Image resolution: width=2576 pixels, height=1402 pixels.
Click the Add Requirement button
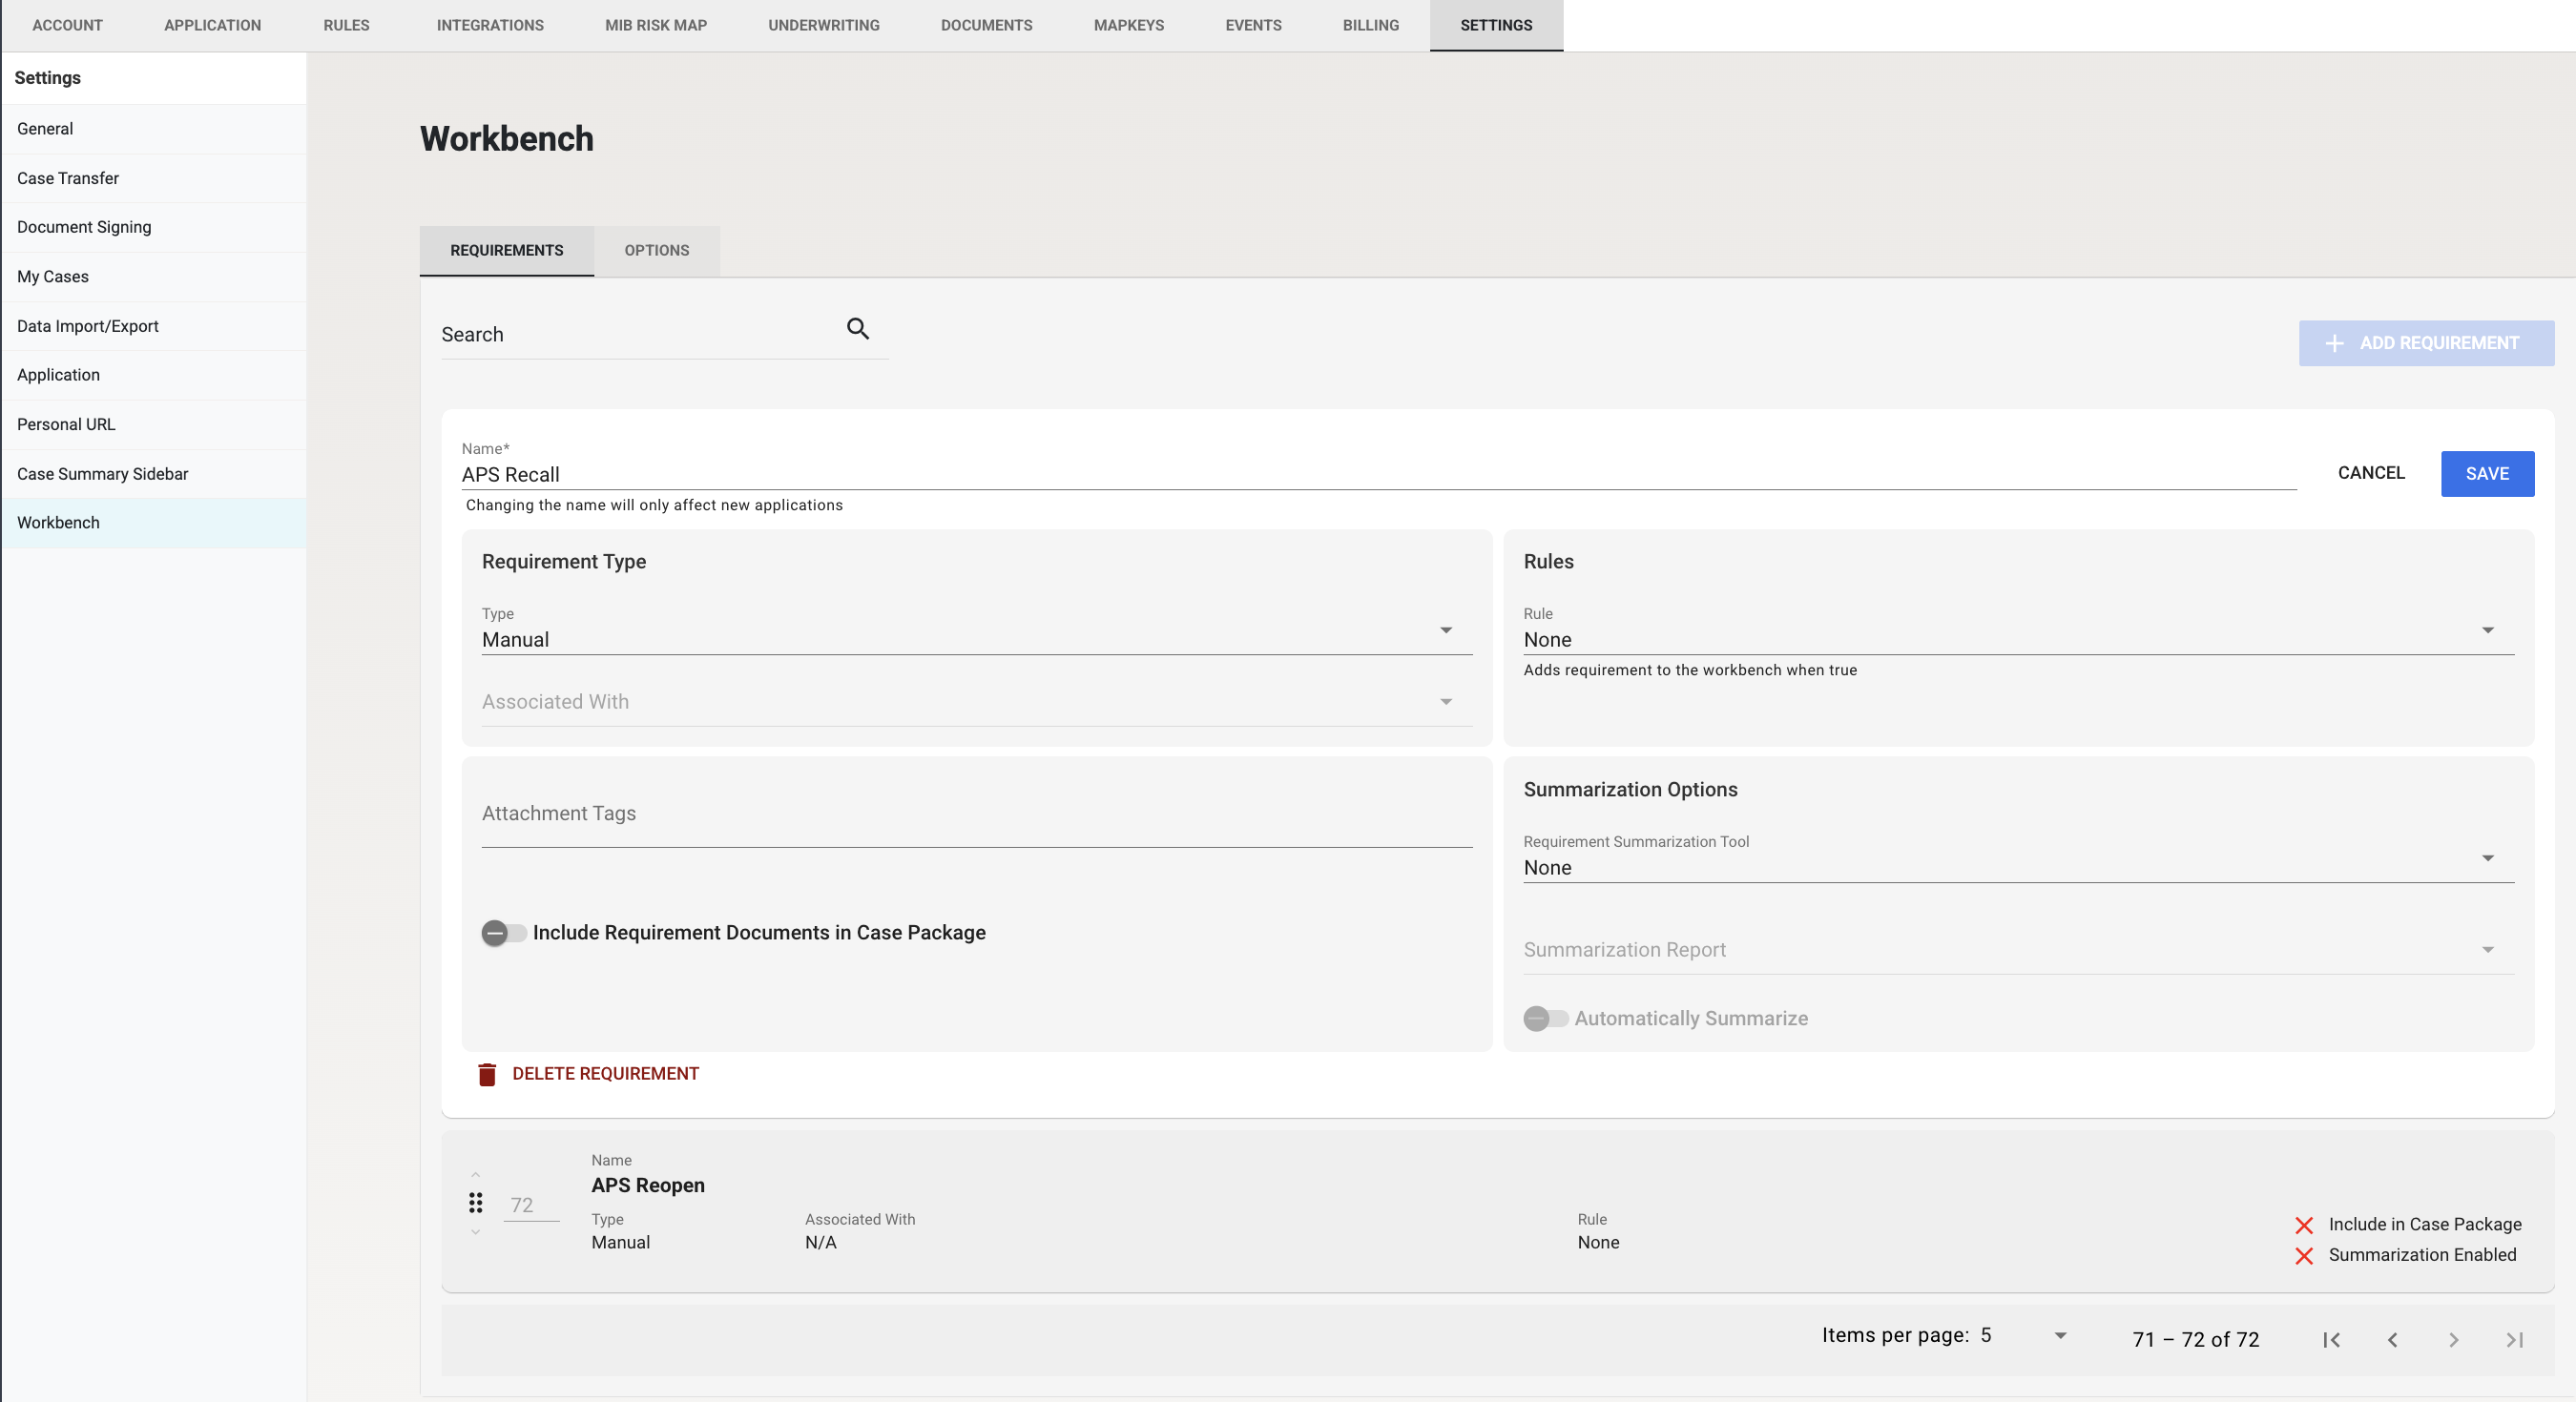[2426, 344]
